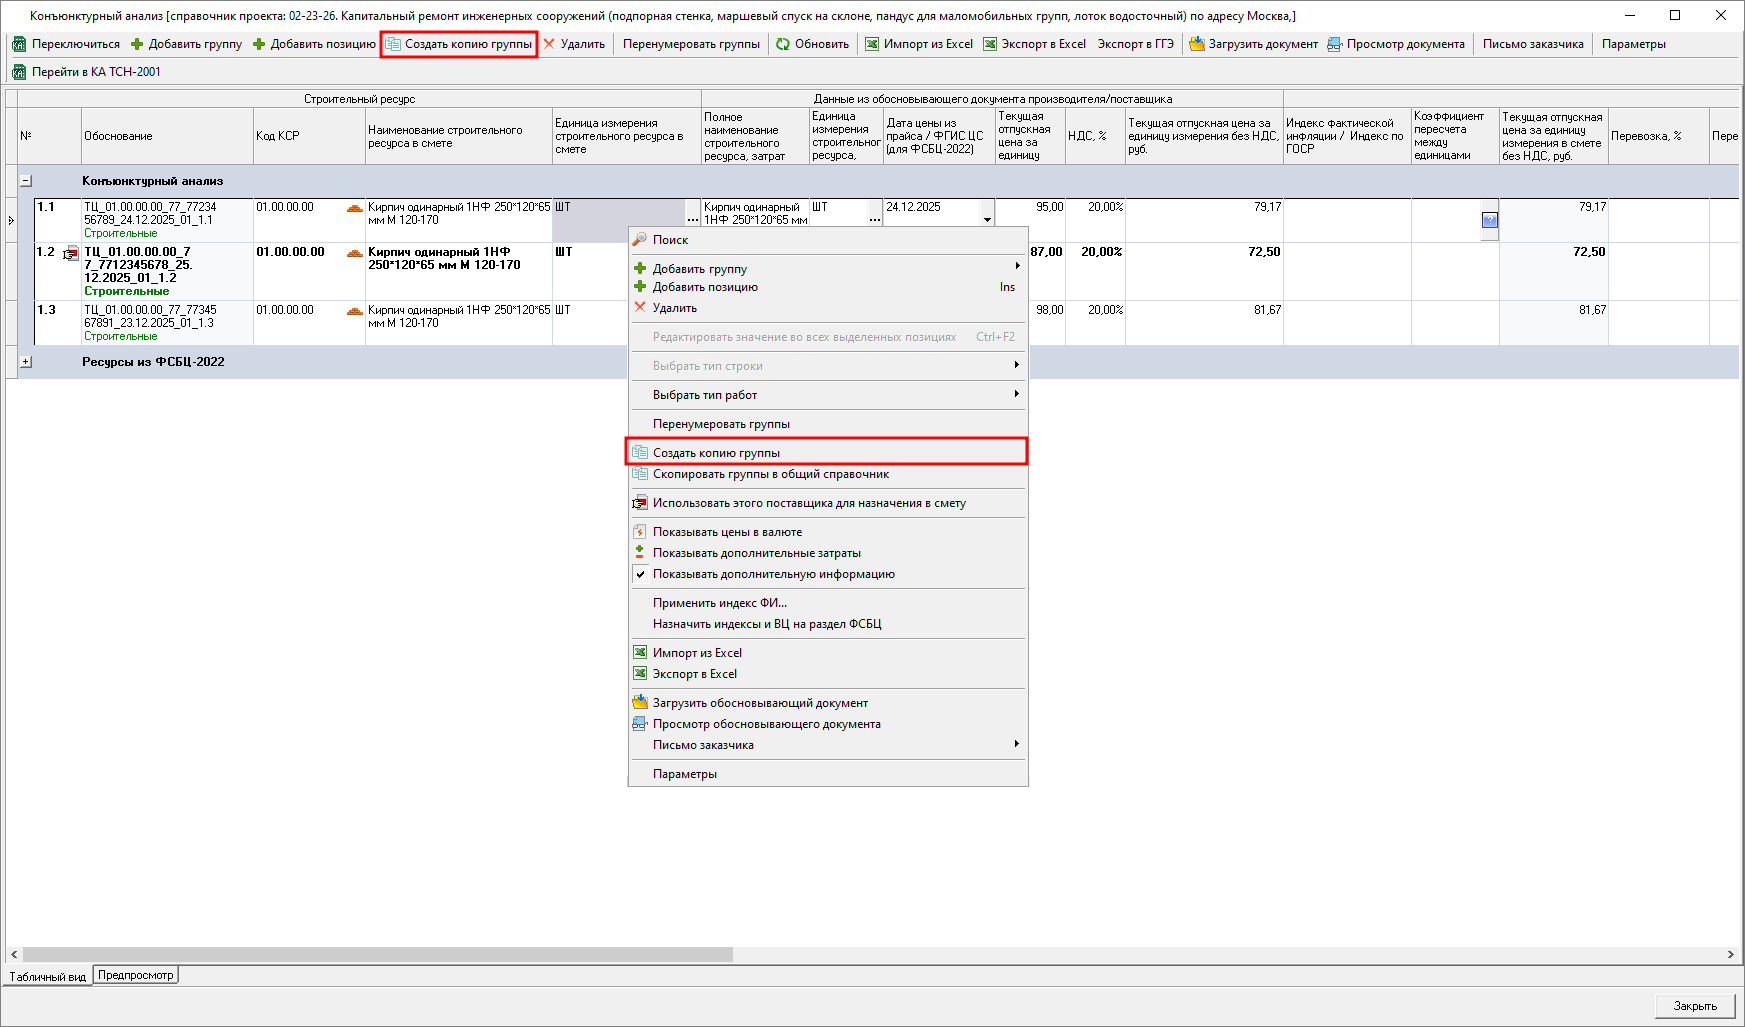Expand the 'Ресурсы из ФСБЦ-2022' group
This screenshot has width=1745, height=1027.
26,362
